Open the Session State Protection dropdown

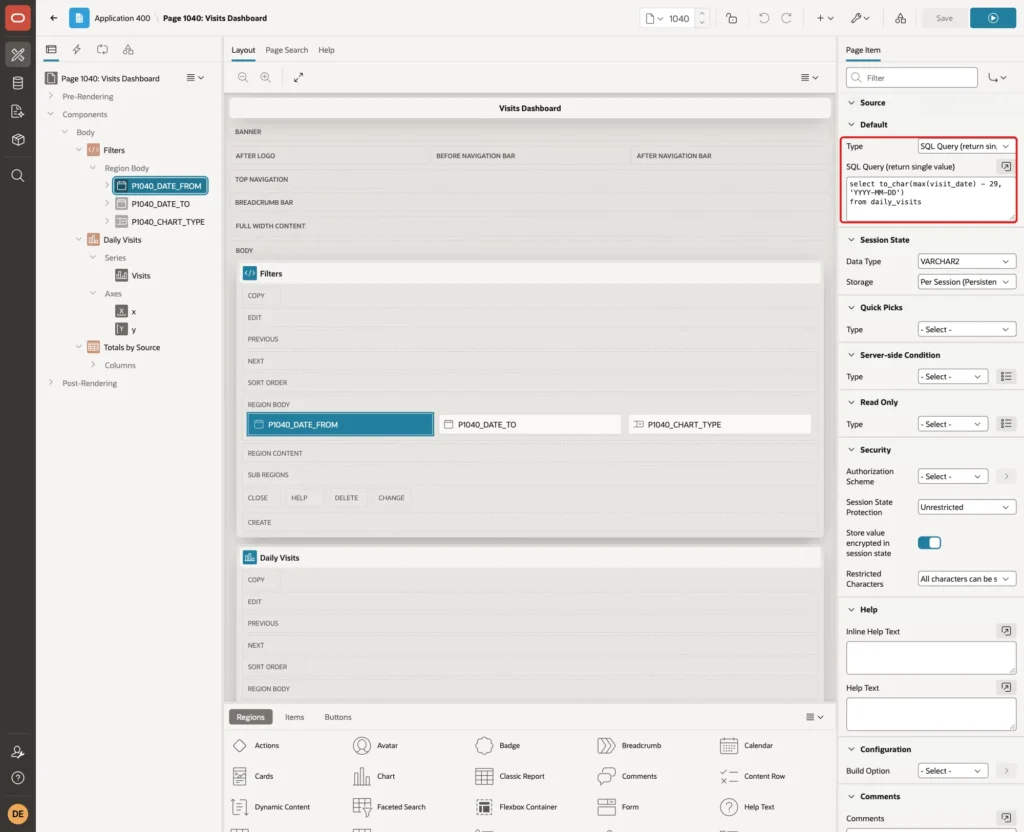(965, 507)
